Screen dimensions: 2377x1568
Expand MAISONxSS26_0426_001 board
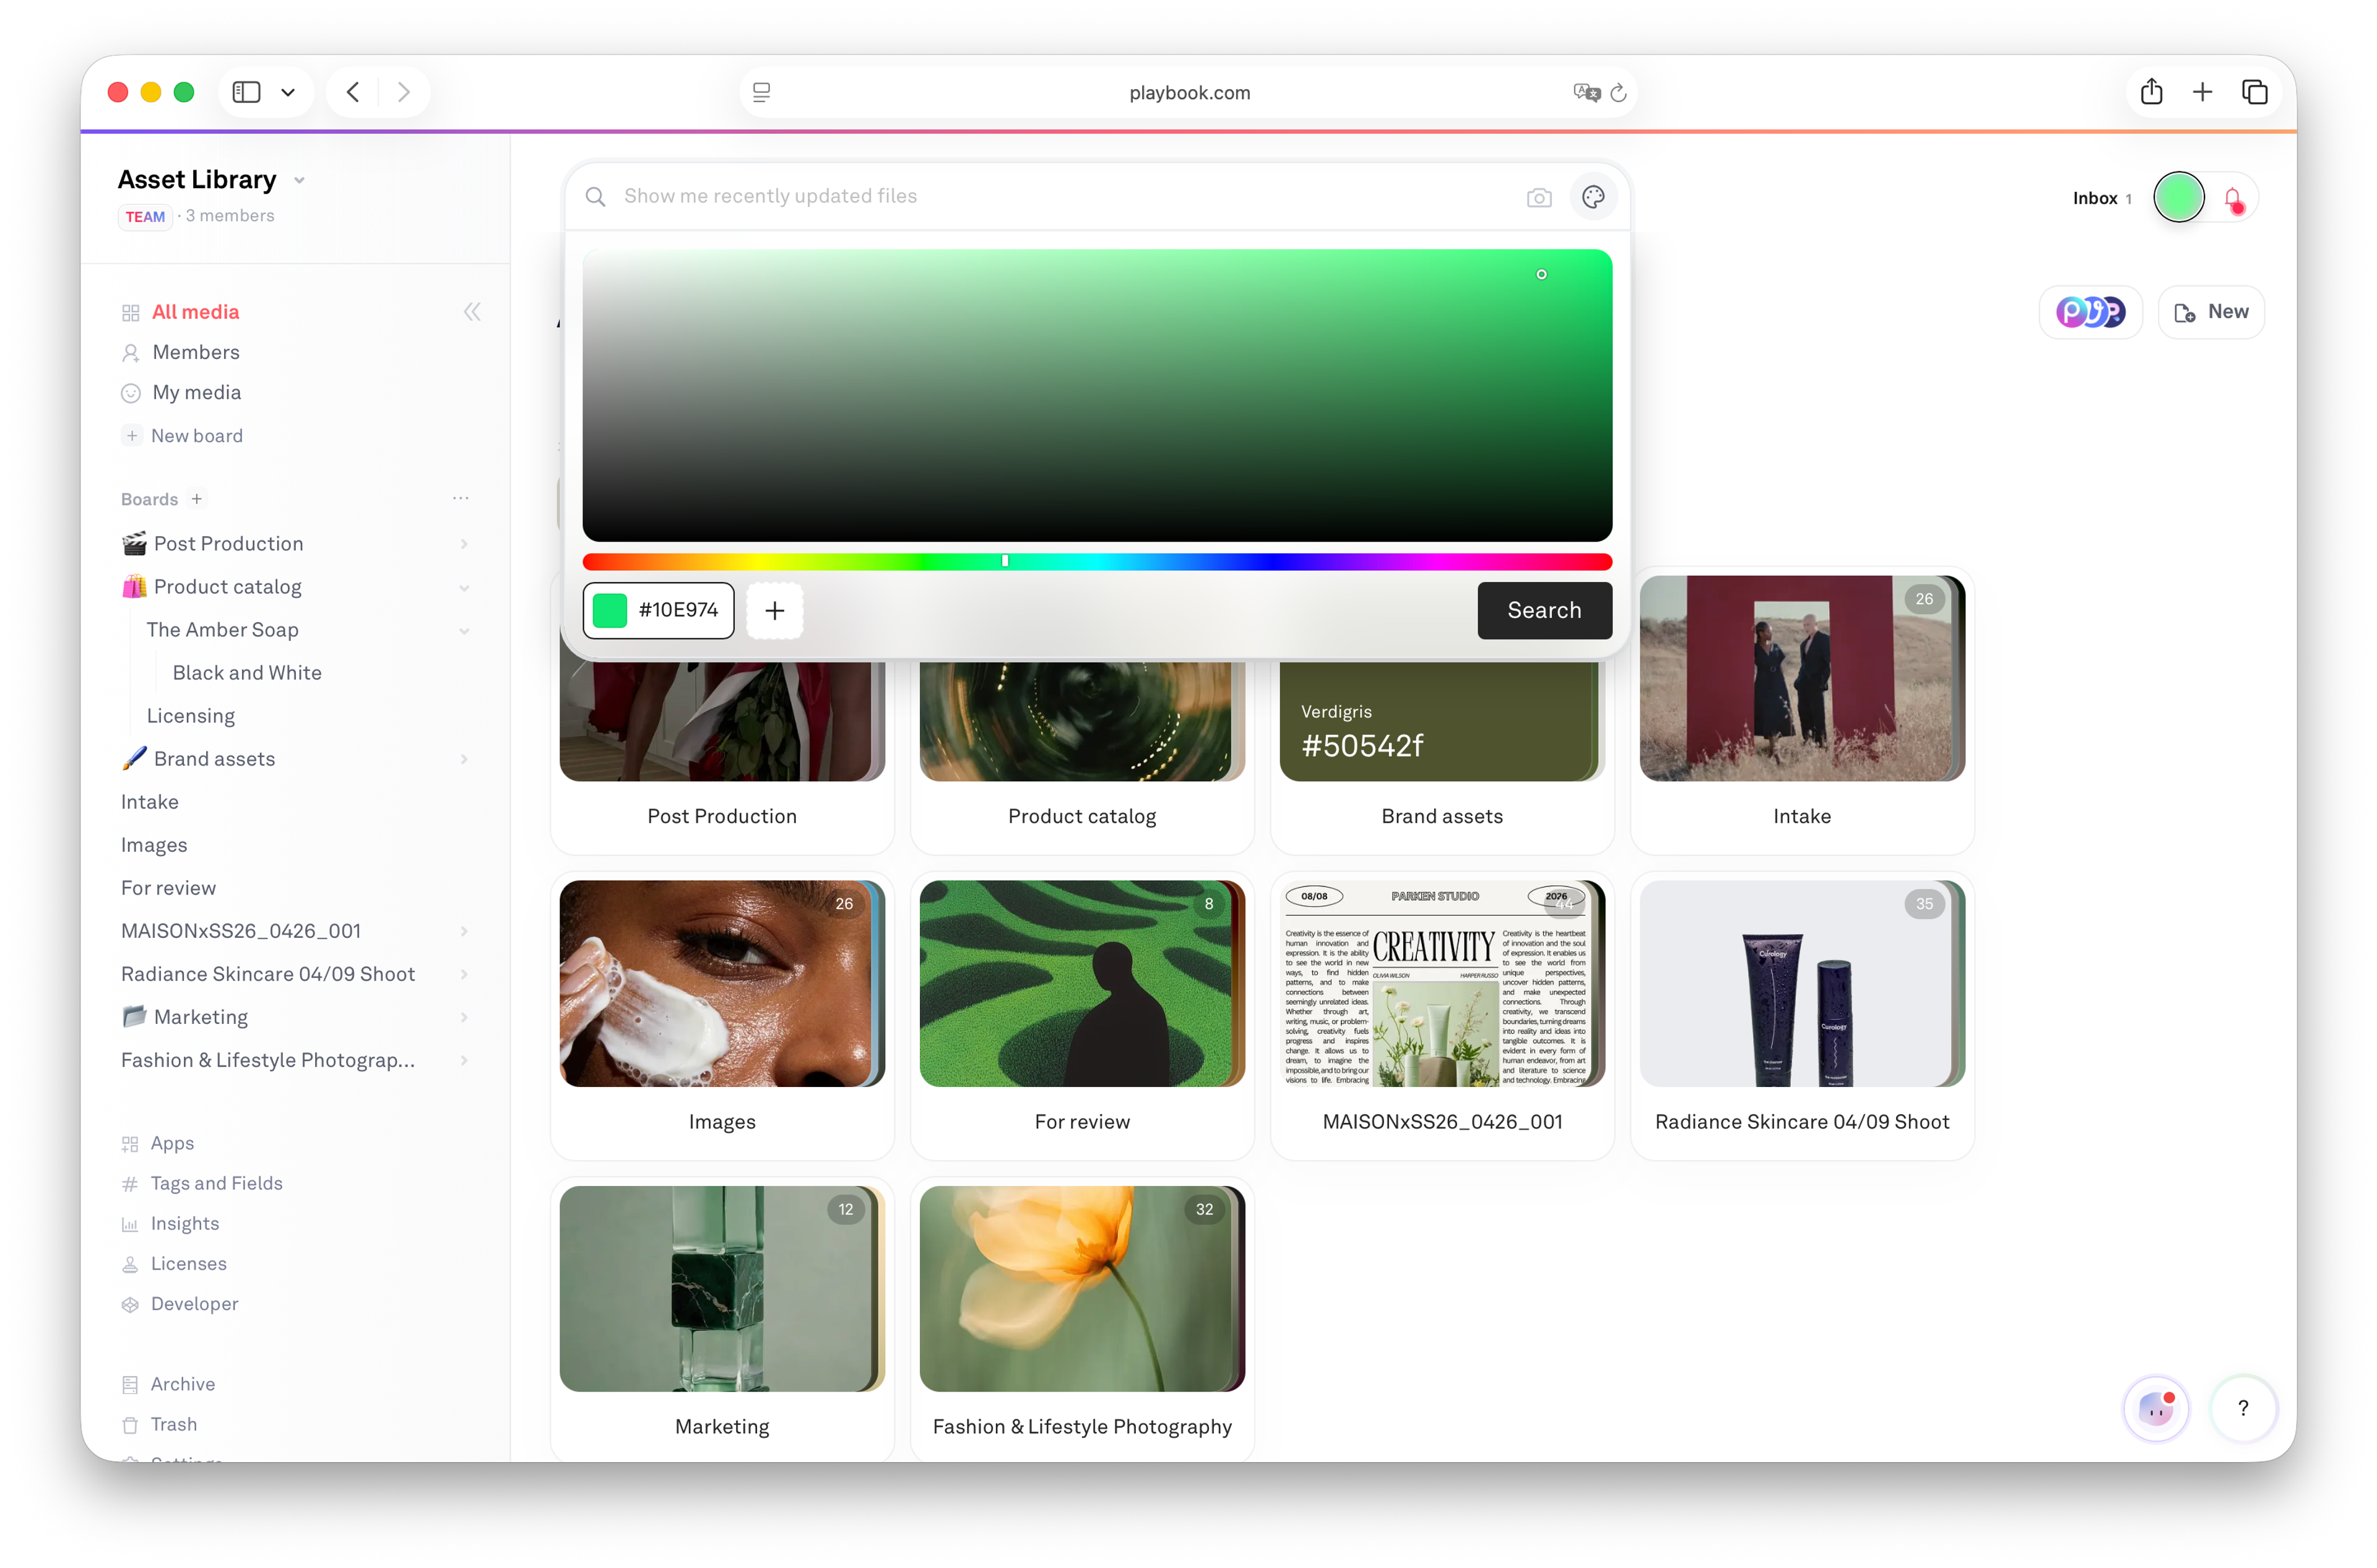(x=464, y=931)
